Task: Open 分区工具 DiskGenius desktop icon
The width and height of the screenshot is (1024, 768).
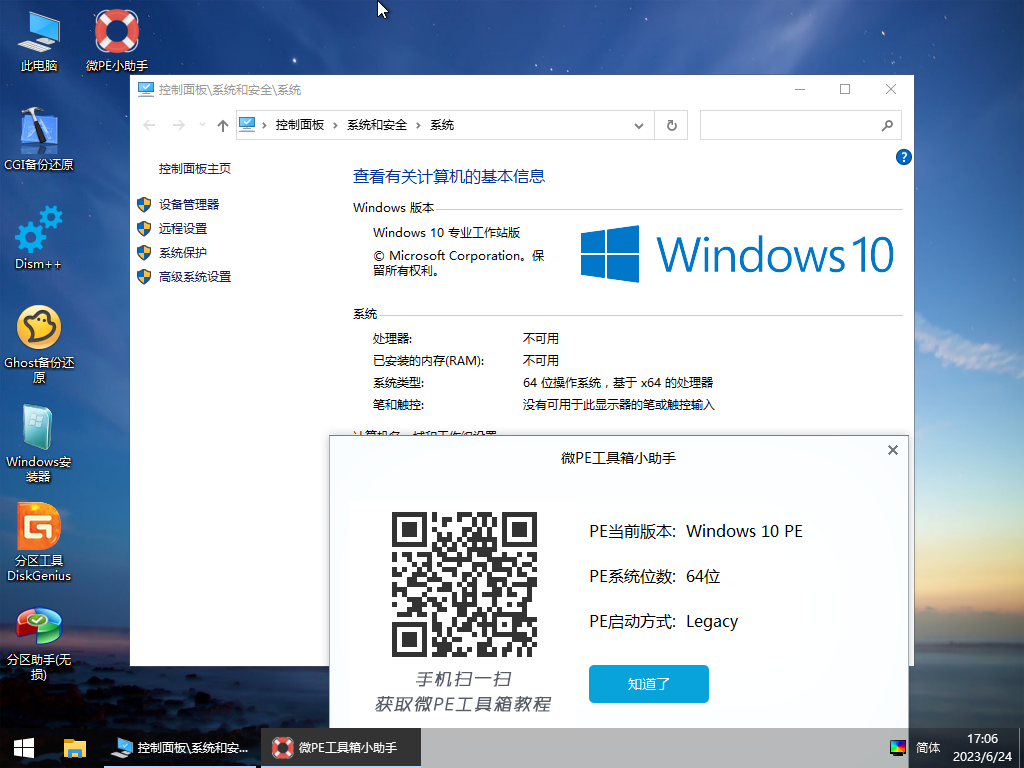Action: tap(39, 542)
